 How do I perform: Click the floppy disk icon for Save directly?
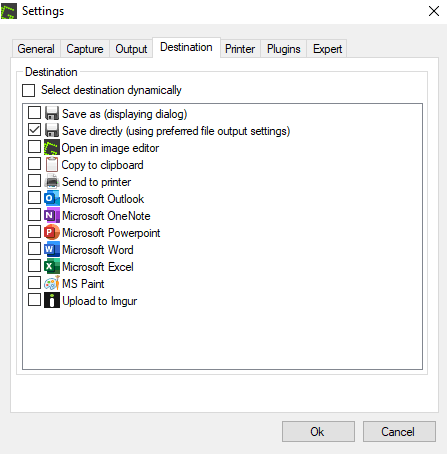[x=52, y=130]
